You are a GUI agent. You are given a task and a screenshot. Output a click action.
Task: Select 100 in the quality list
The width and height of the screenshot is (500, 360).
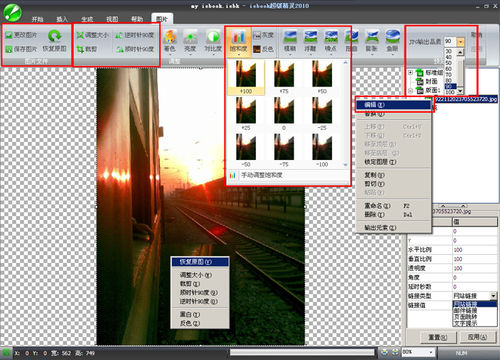coord(450,91)
